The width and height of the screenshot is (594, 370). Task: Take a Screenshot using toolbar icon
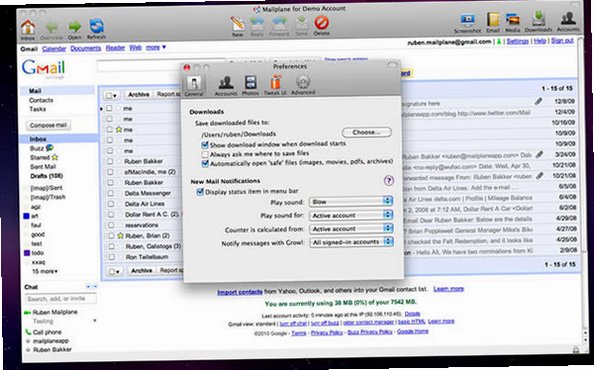467,22
